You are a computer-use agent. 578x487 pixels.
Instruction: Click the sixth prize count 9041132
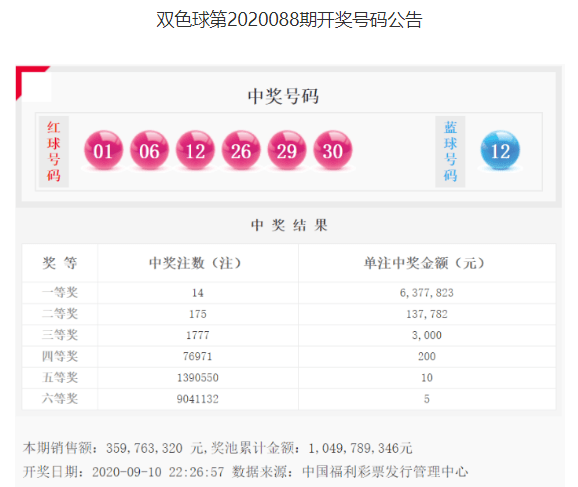[198, 399]
